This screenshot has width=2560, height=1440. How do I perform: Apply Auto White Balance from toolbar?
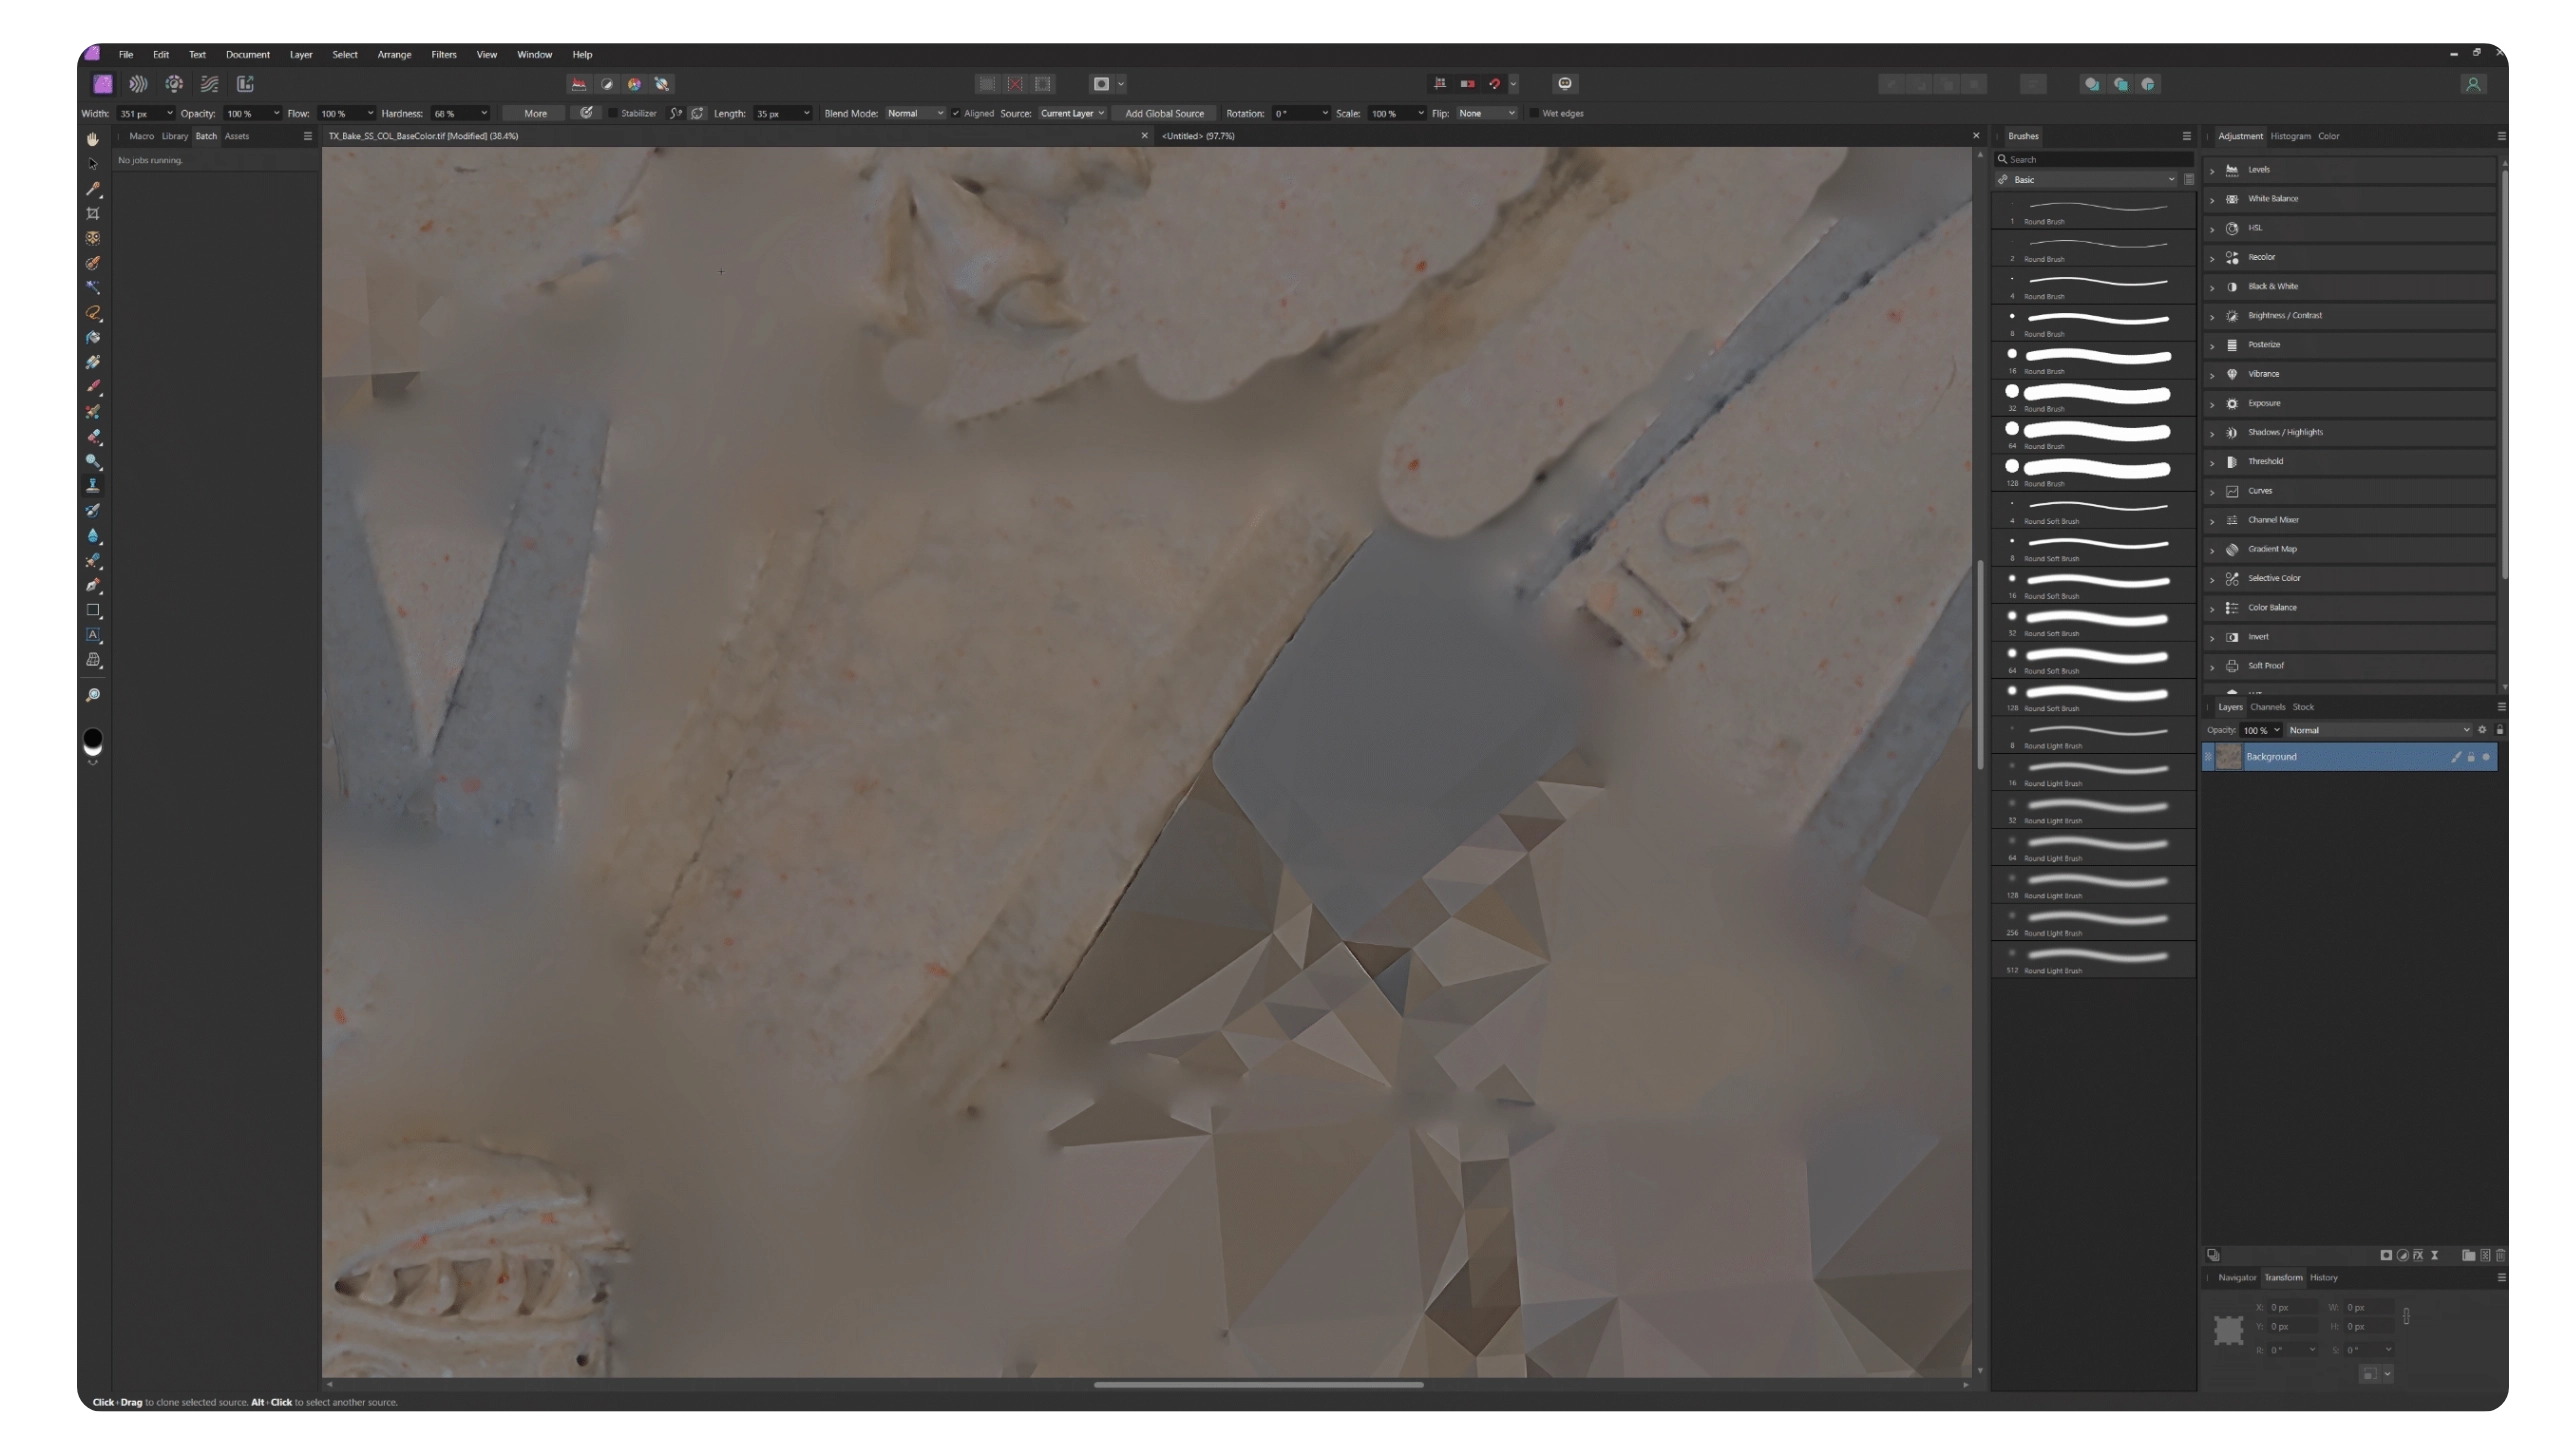coord(662,84)
